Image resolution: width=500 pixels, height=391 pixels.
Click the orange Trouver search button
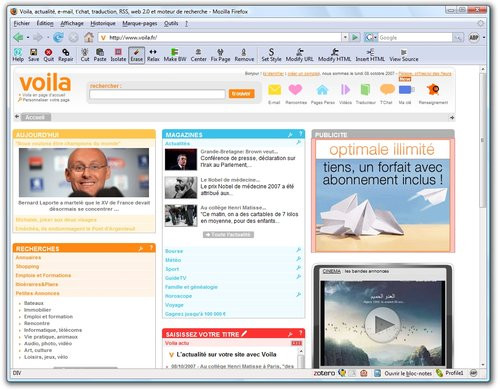pos(242,94)
